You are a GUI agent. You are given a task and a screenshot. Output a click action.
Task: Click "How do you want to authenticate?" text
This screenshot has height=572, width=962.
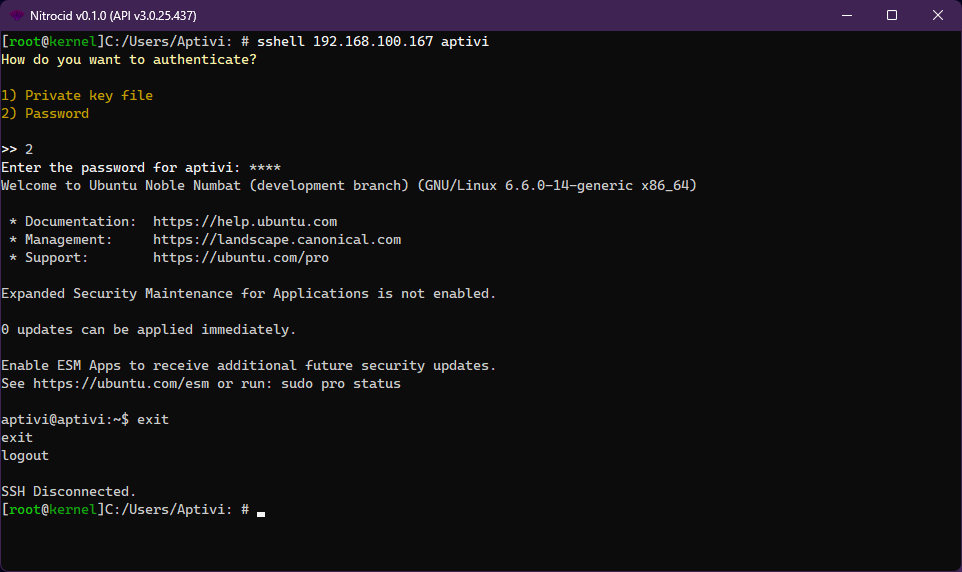point(128,60)
